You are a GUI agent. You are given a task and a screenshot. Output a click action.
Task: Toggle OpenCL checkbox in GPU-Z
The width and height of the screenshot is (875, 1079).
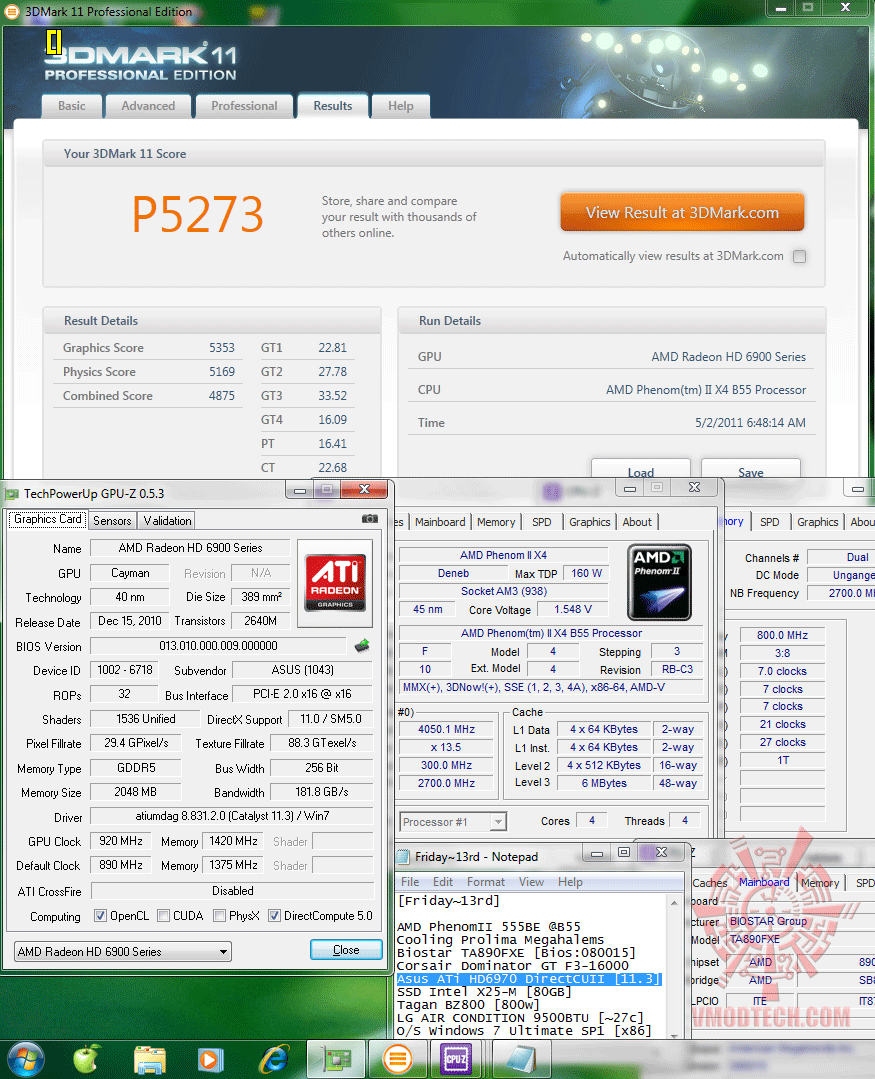100,916
